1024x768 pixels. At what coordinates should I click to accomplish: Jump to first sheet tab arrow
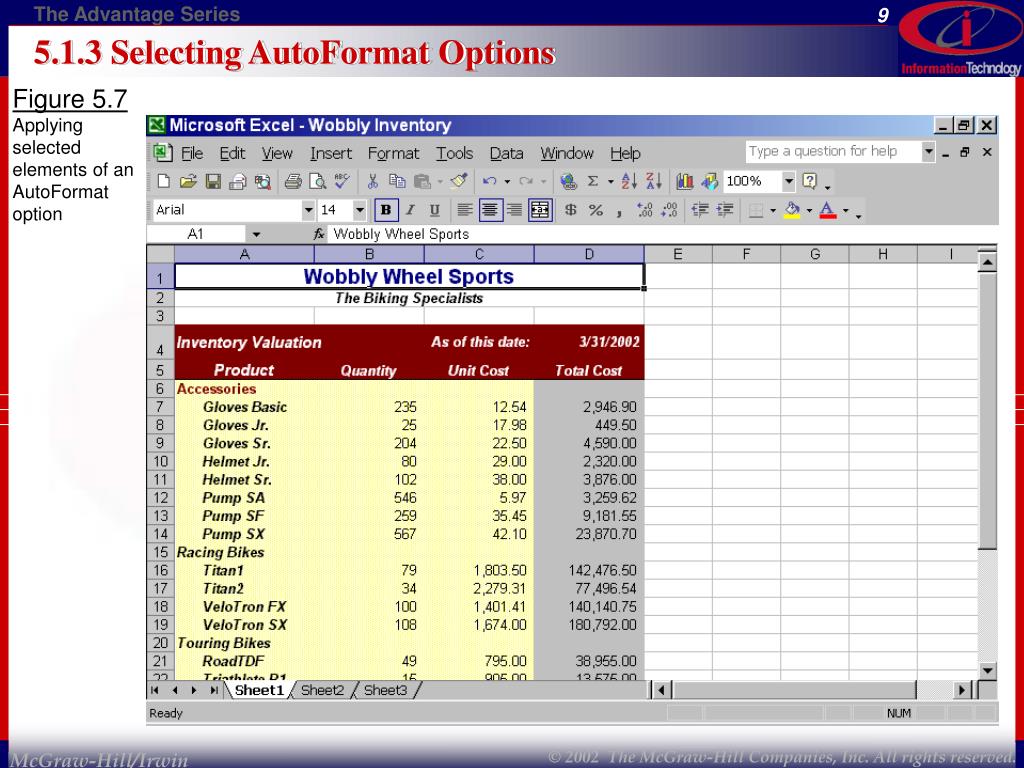(155, 690)
